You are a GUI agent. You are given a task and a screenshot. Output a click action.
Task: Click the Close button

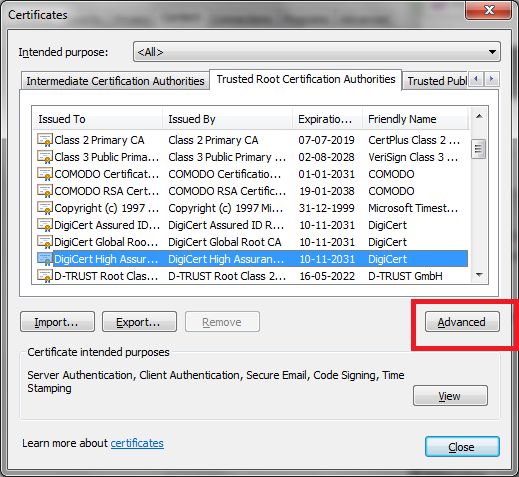point(462,447)
